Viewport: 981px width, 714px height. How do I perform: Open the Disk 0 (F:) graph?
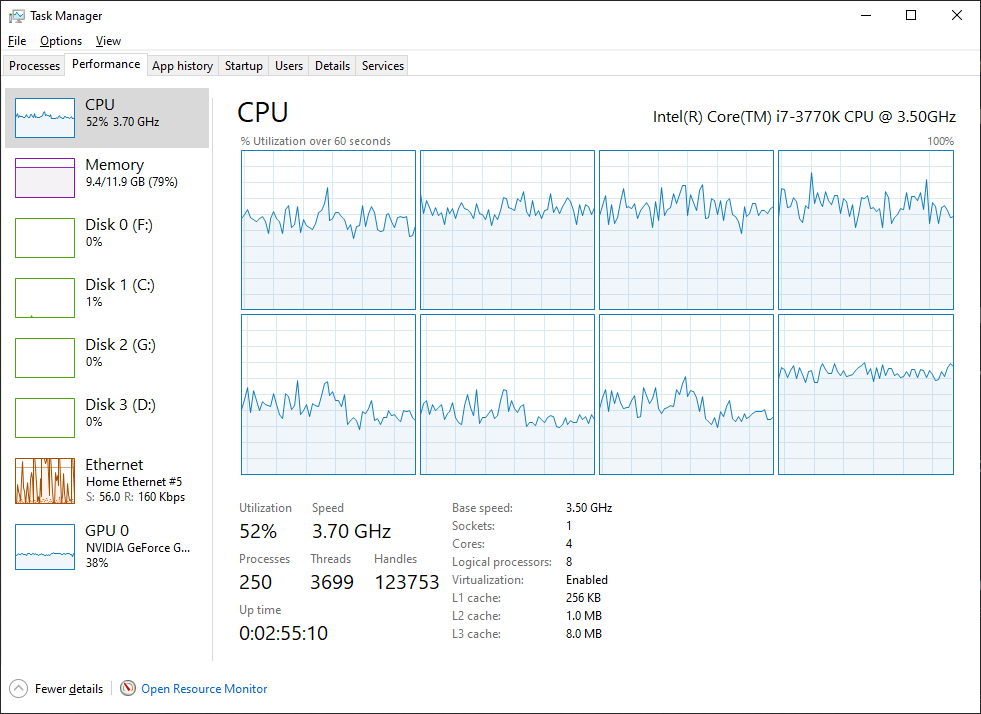click(x=45, y=238)
